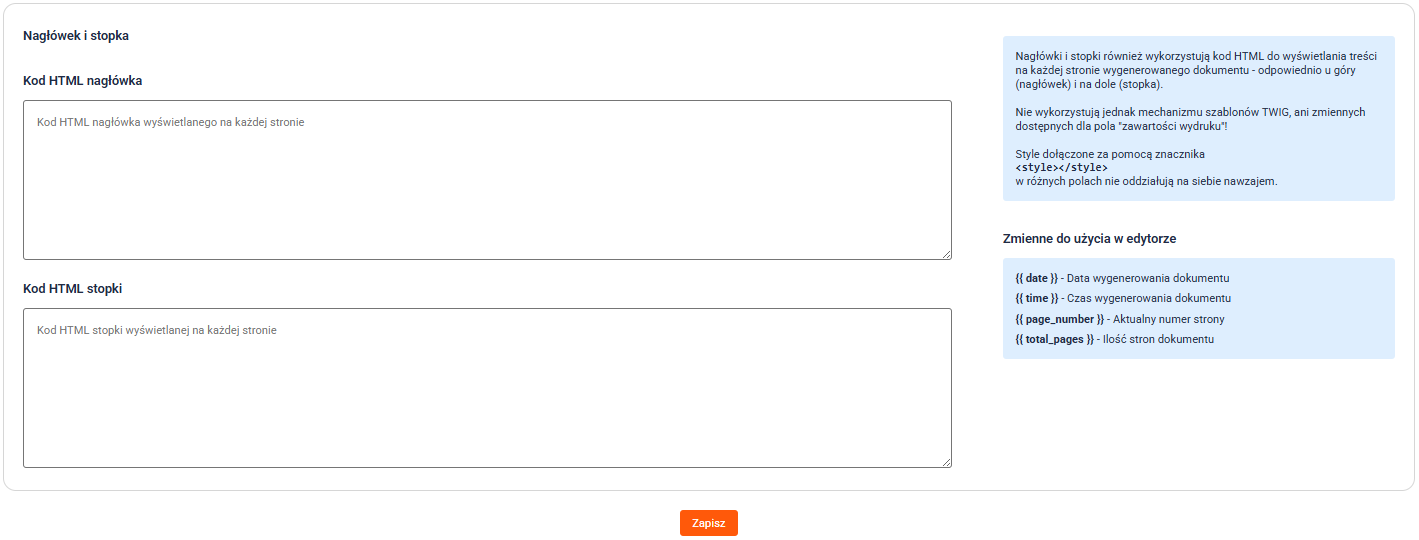Click the footer textarea resize handle
1419x540 pixels.
pos(946,462)
